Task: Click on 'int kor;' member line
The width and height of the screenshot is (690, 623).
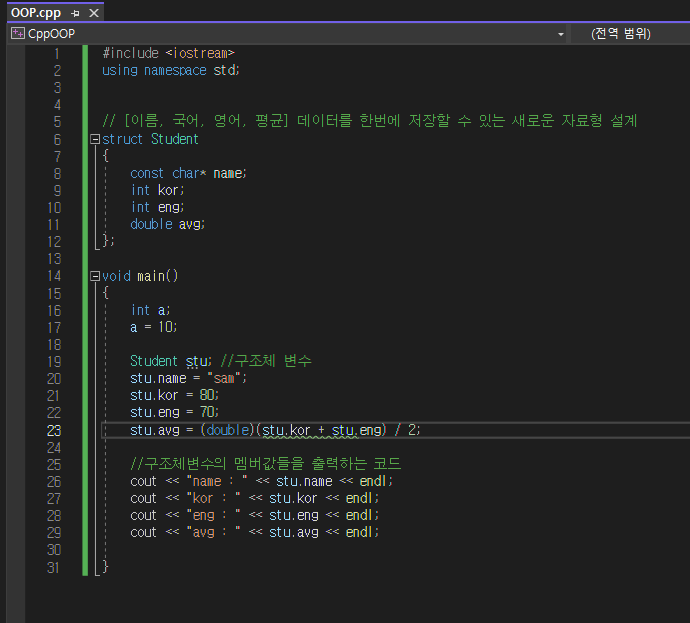Action: [x=158, y=190]
